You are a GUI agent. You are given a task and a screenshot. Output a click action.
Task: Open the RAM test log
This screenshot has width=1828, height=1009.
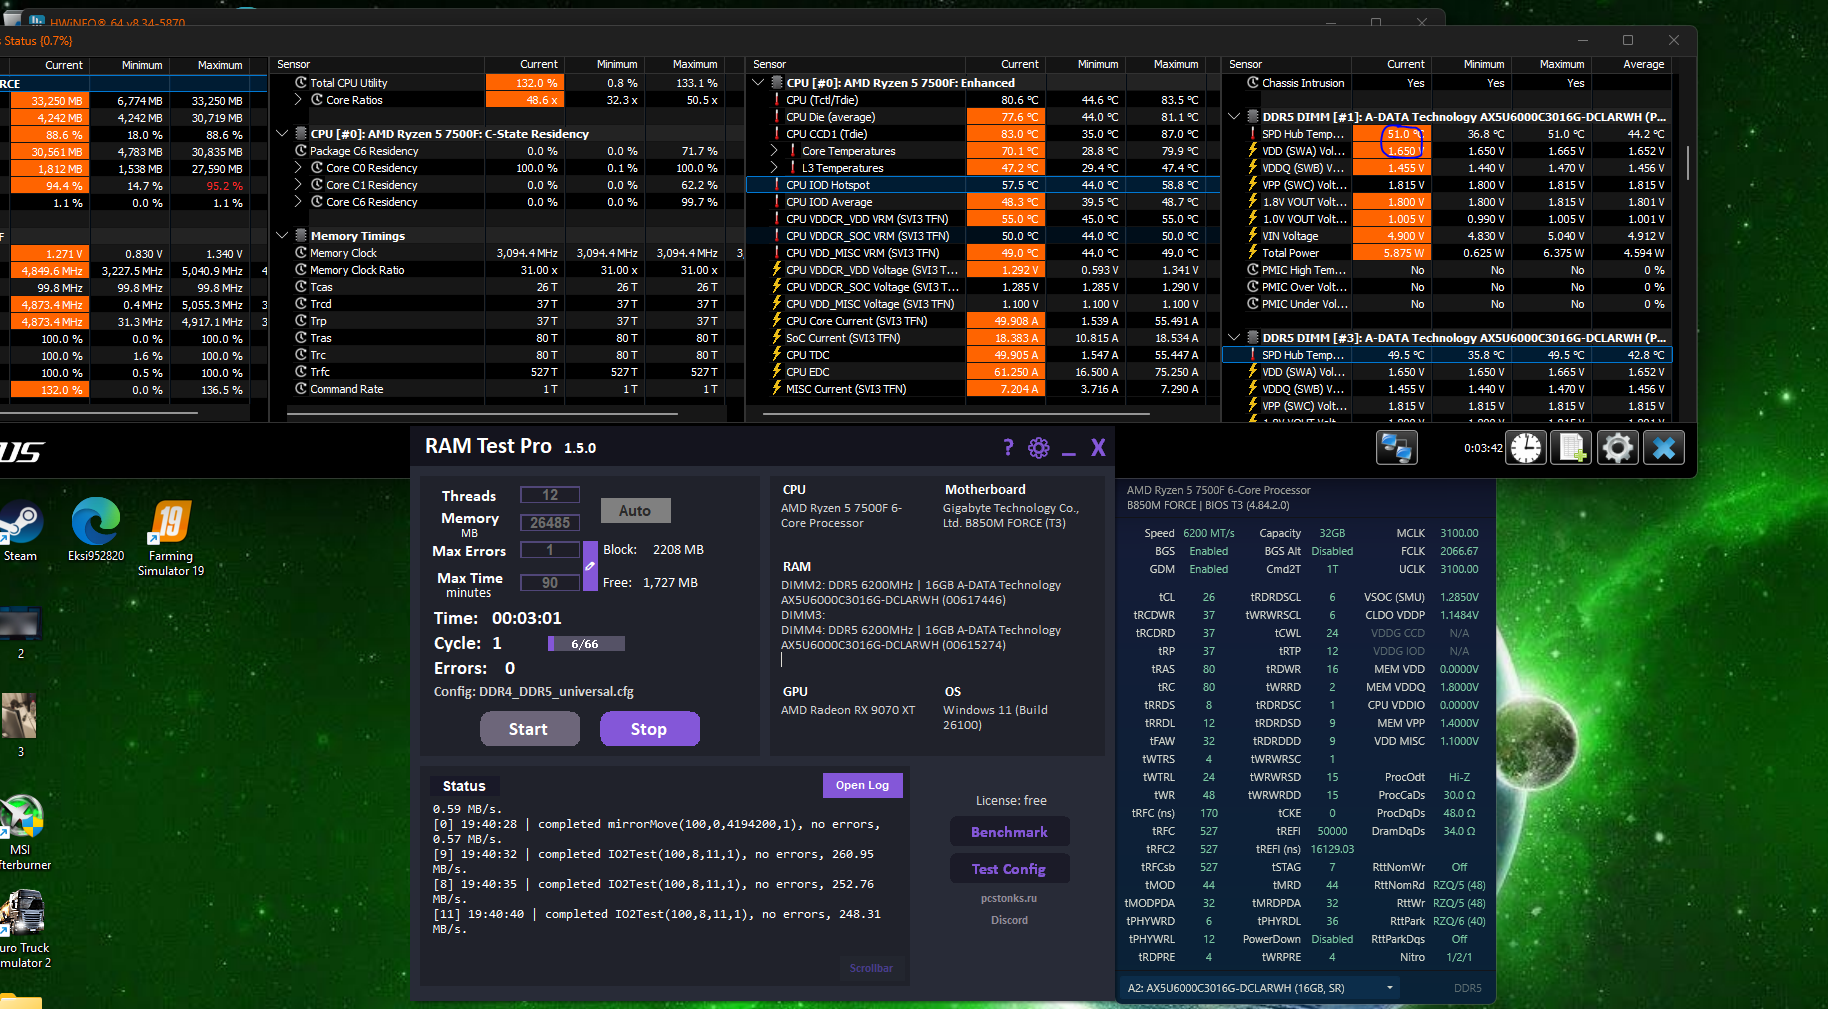862,785
